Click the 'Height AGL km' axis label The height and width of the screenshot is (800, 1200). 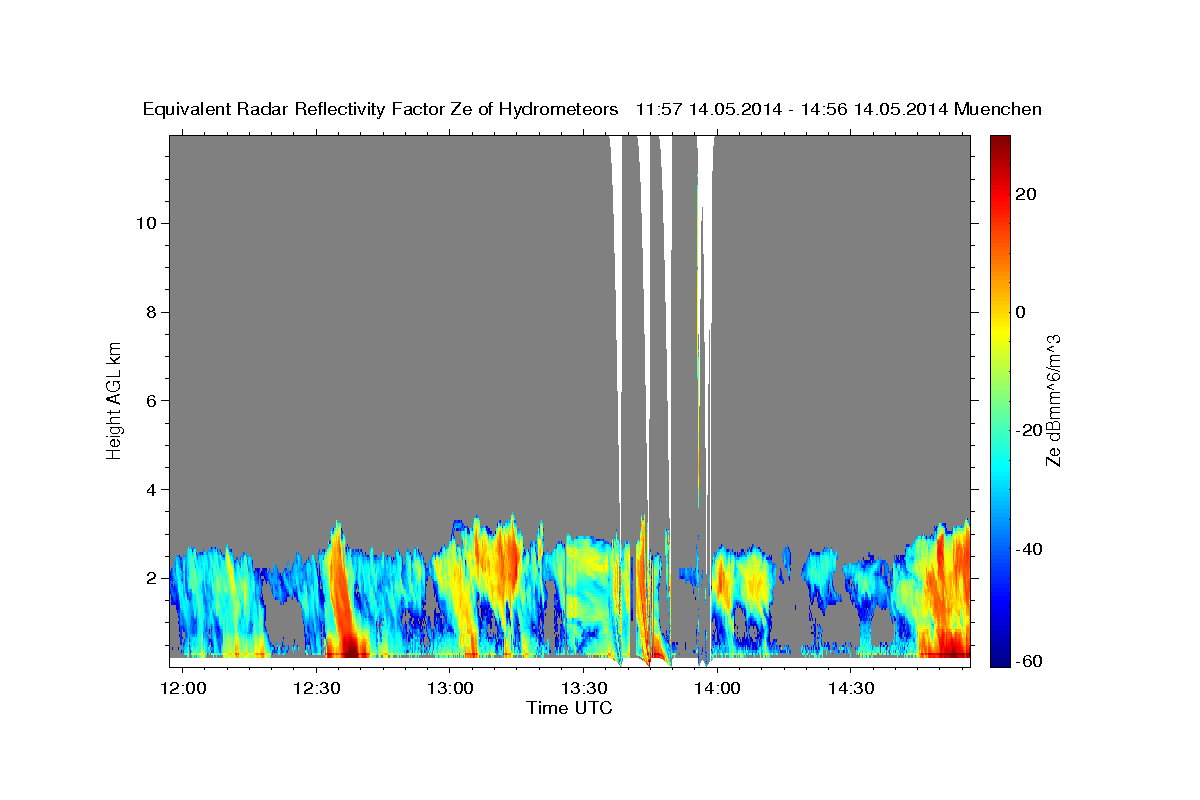click(x=114, y=399)
